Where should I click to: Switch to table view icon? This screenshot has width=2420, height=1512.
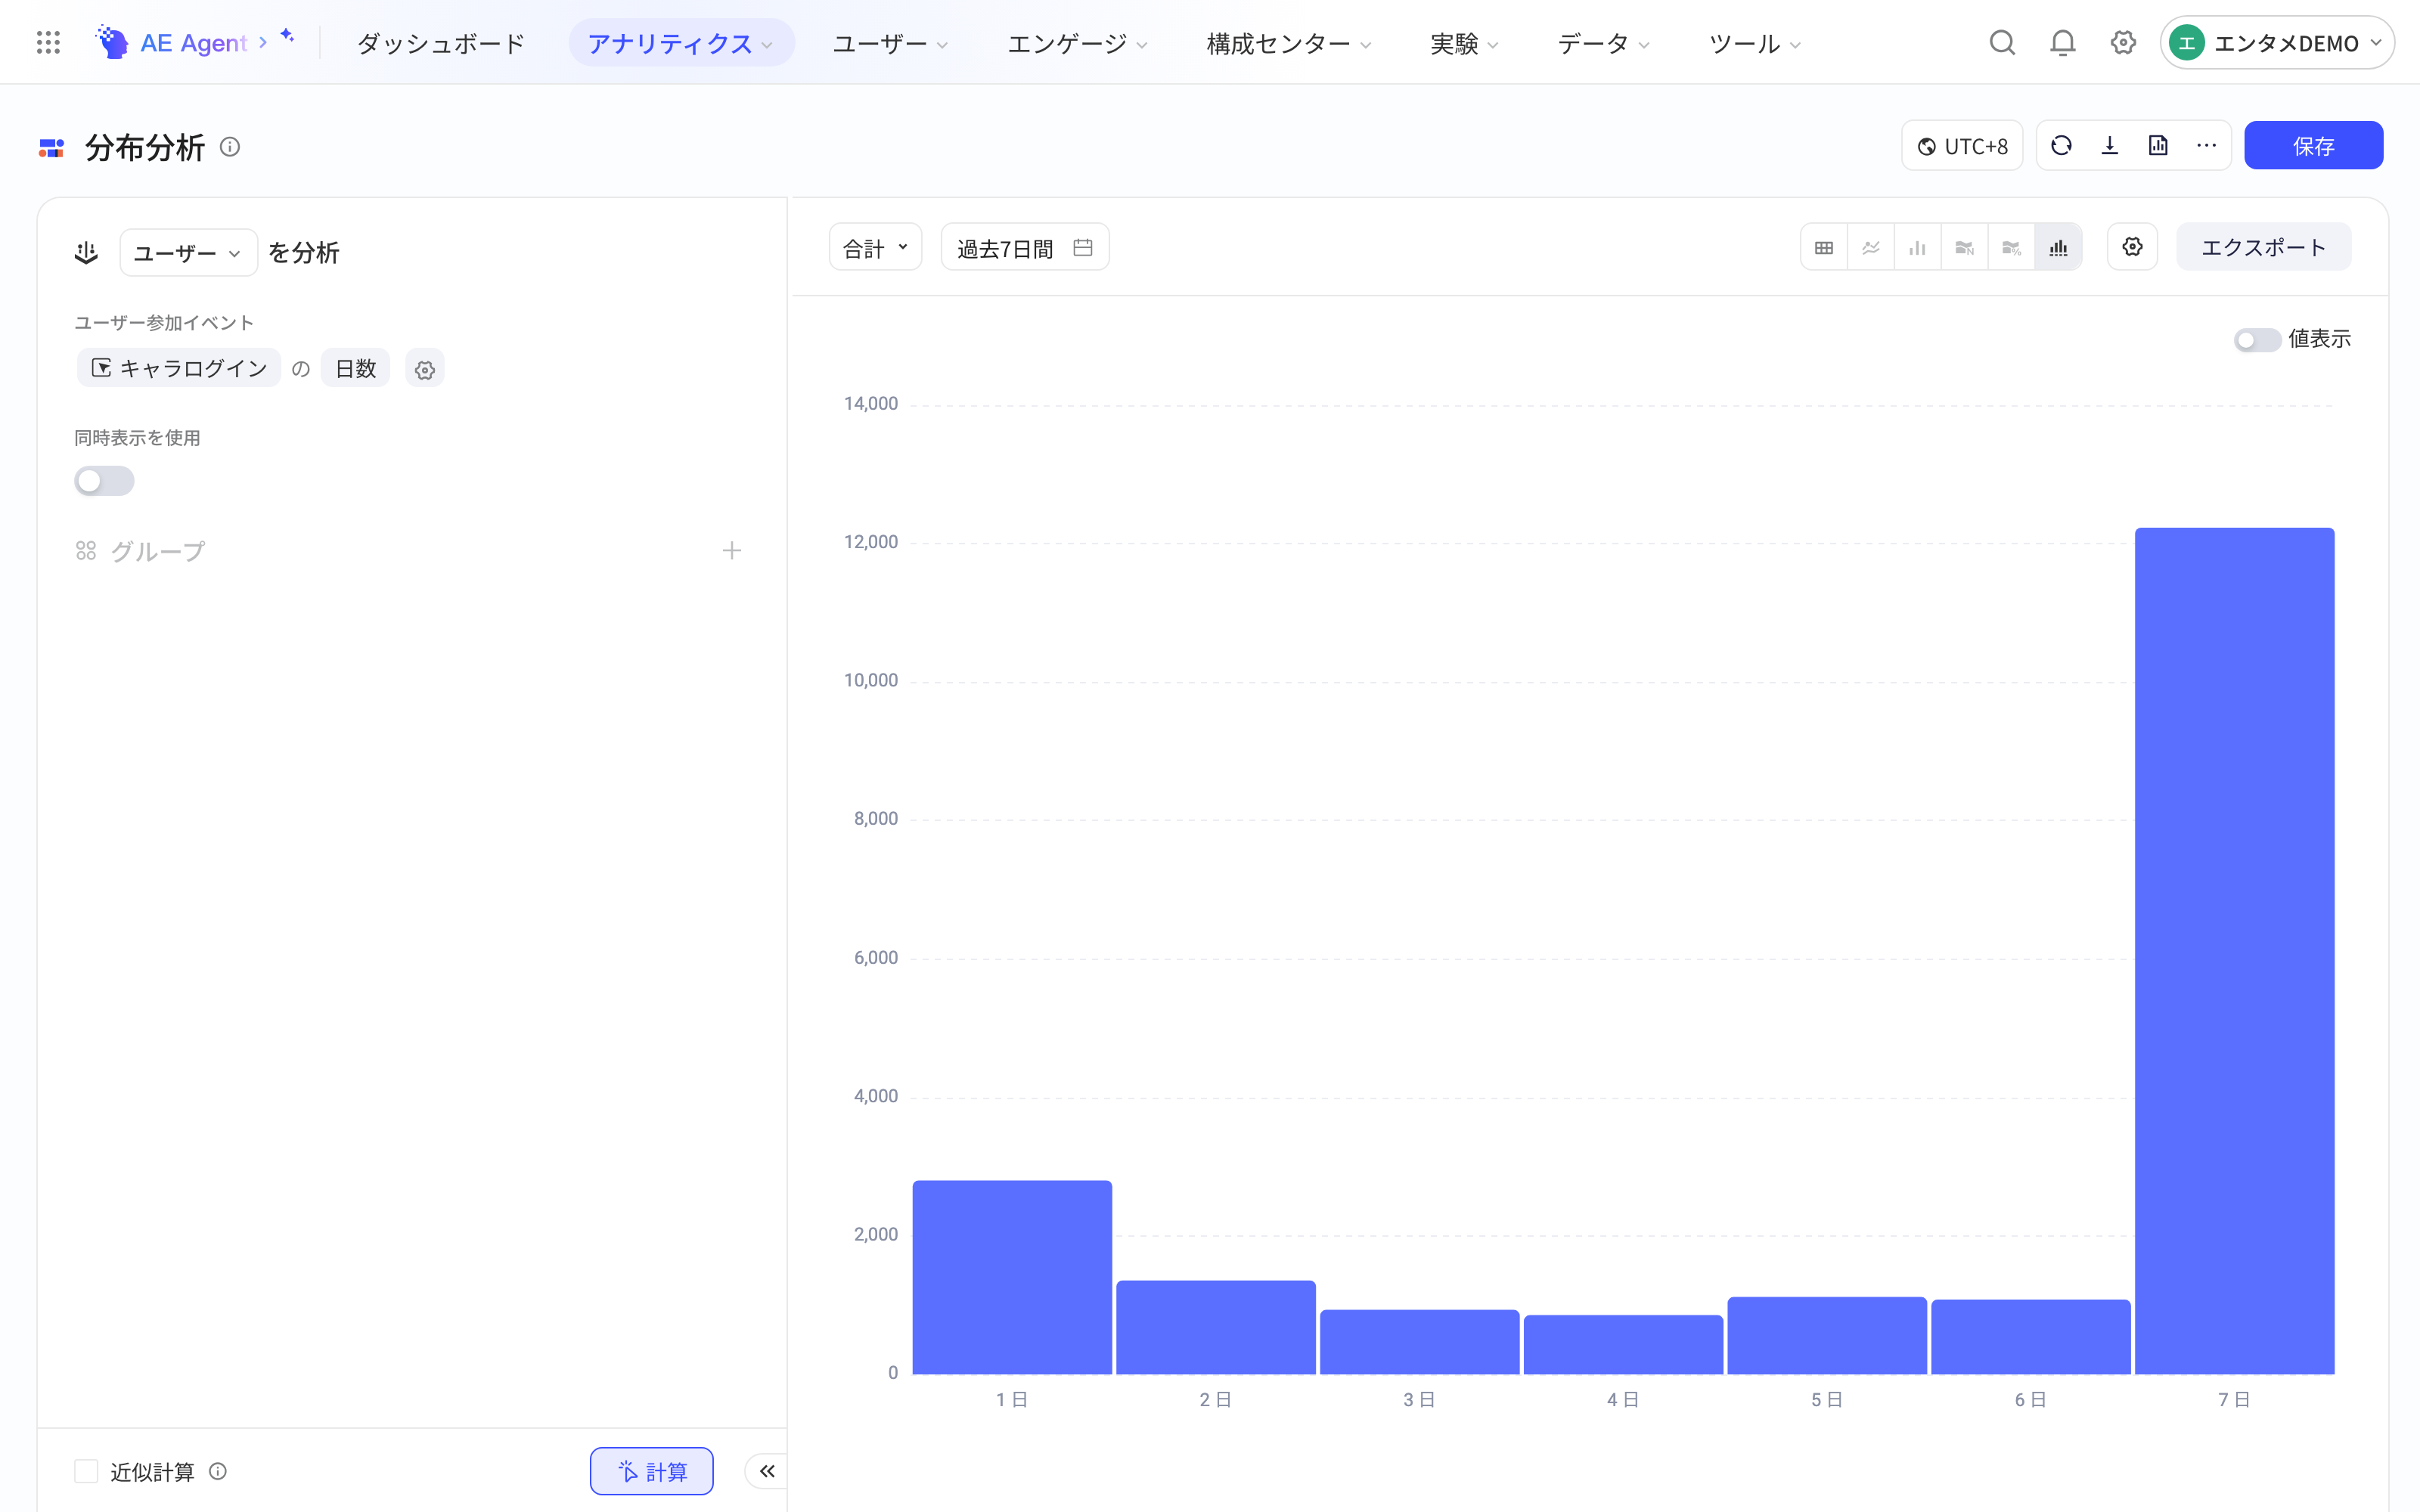[1824, 247]
